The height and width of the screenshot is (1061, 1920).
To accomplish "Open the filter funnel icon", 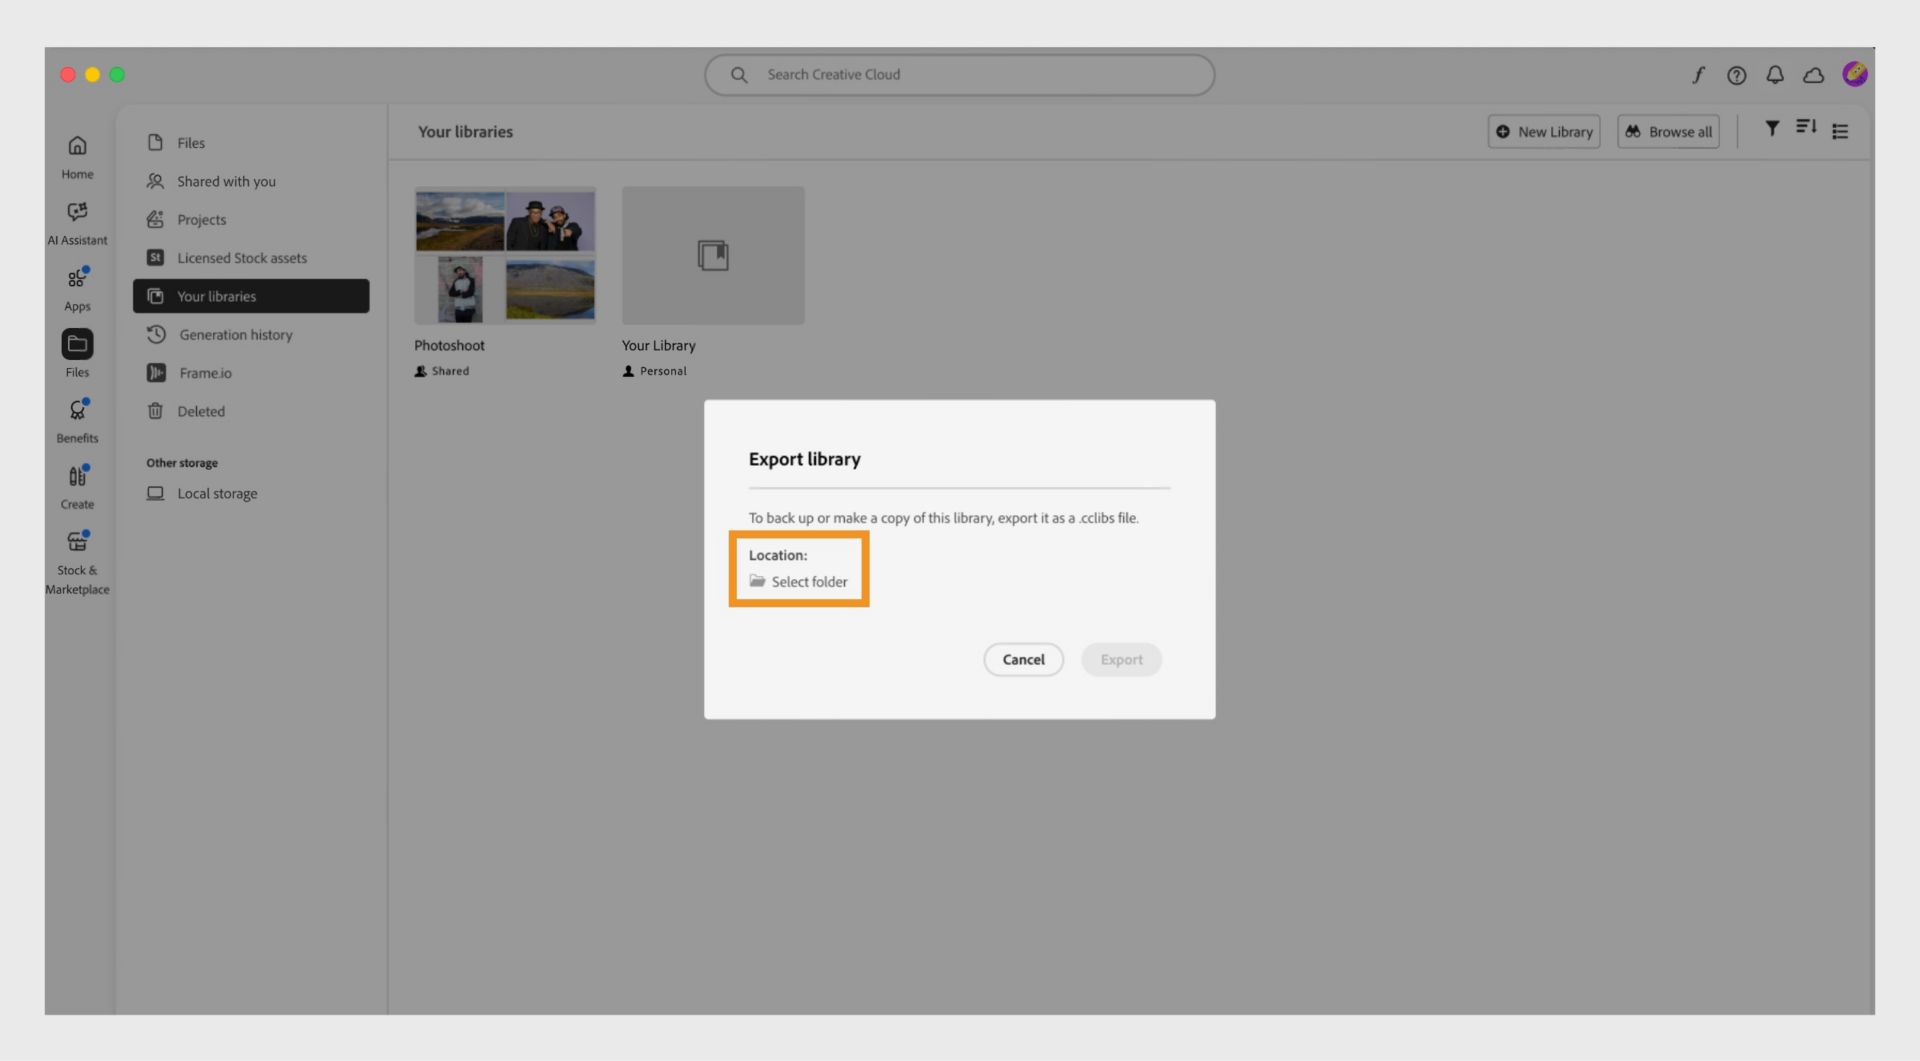I will [1772, 128].
